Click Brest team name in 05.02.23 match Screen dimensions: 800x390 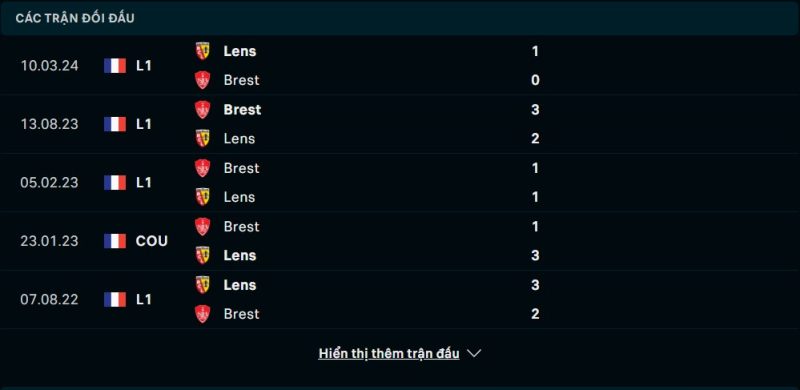click(241, 168)
